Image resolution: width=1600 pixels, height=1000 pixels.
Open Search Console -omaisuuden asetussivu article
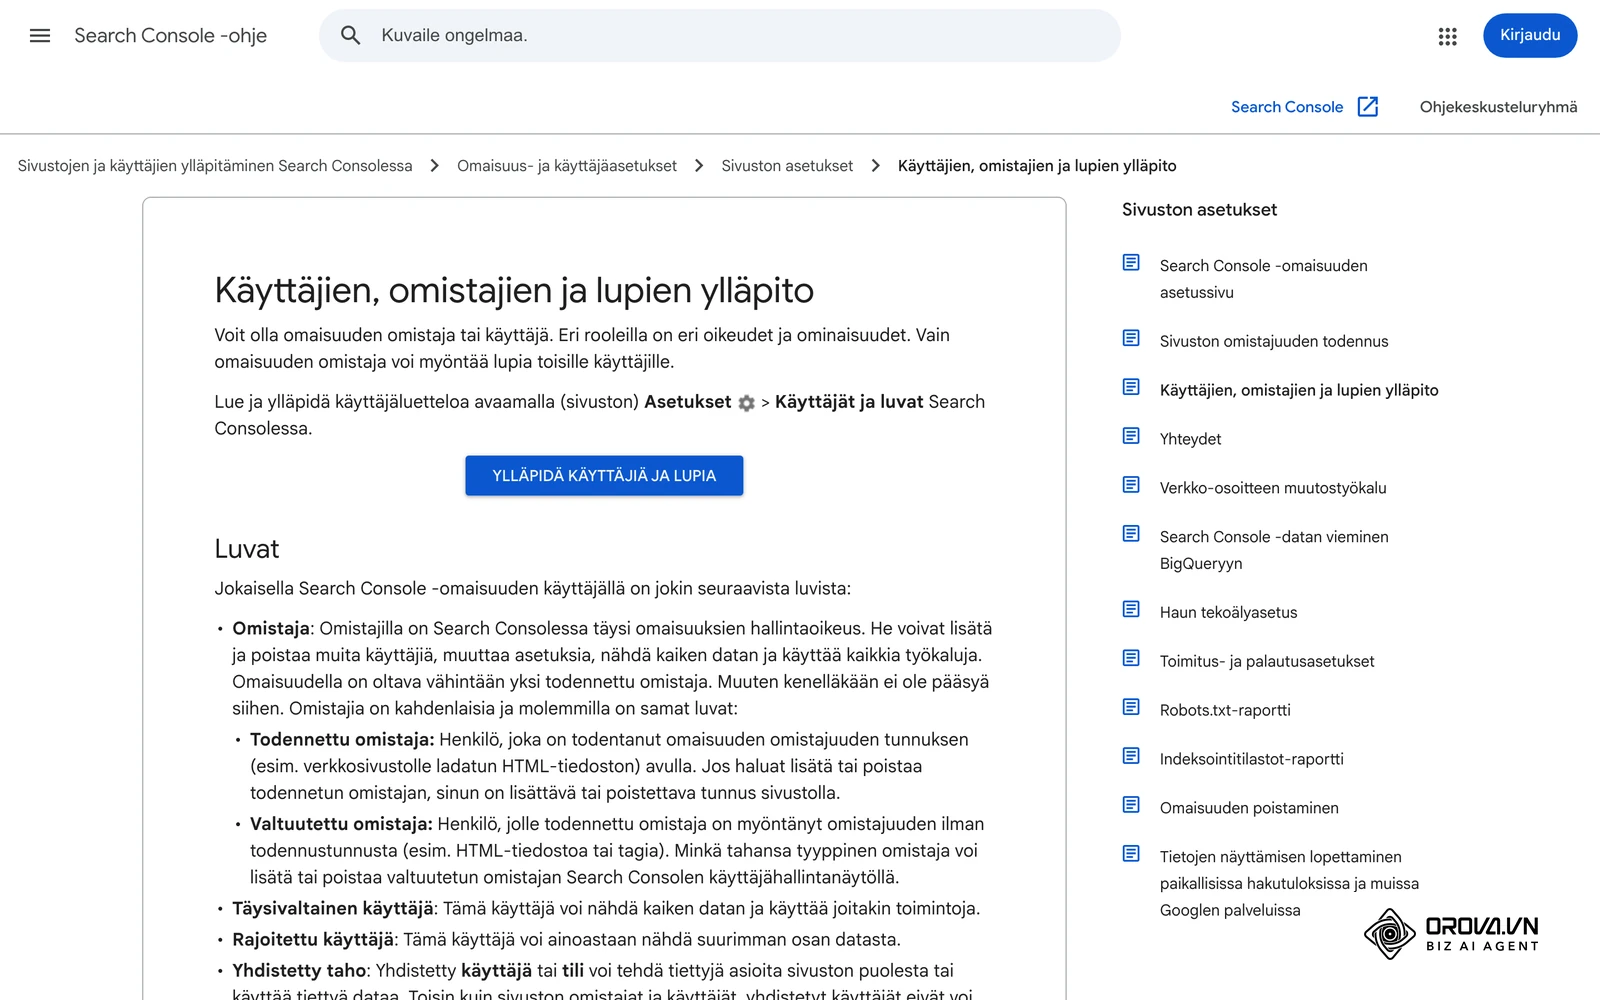point(1264,279)
